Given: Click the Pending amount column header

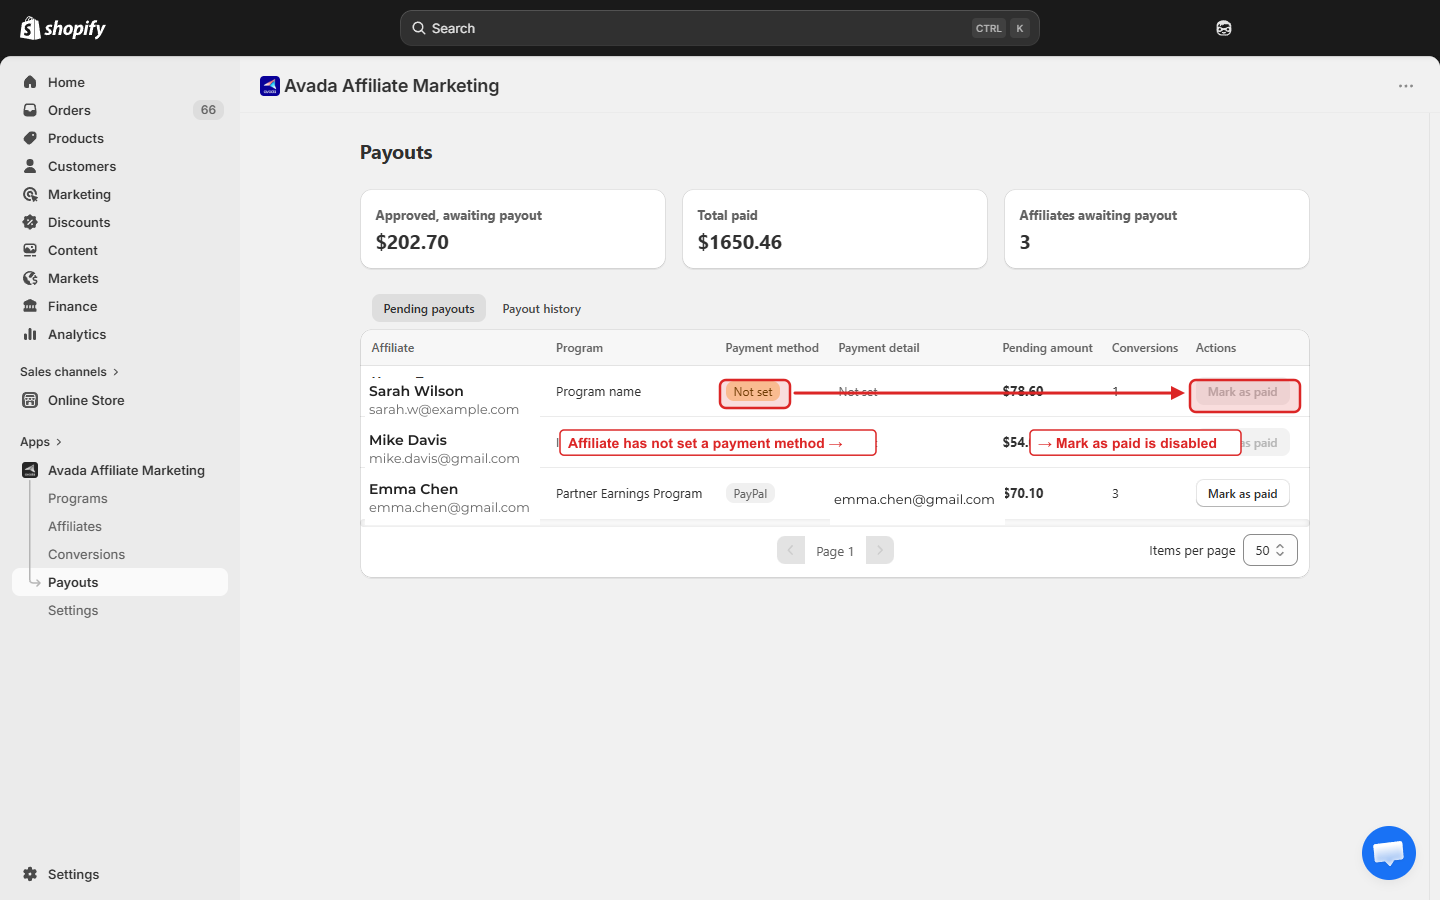Looking at the screenshot, I should (x=1047, y=348).
